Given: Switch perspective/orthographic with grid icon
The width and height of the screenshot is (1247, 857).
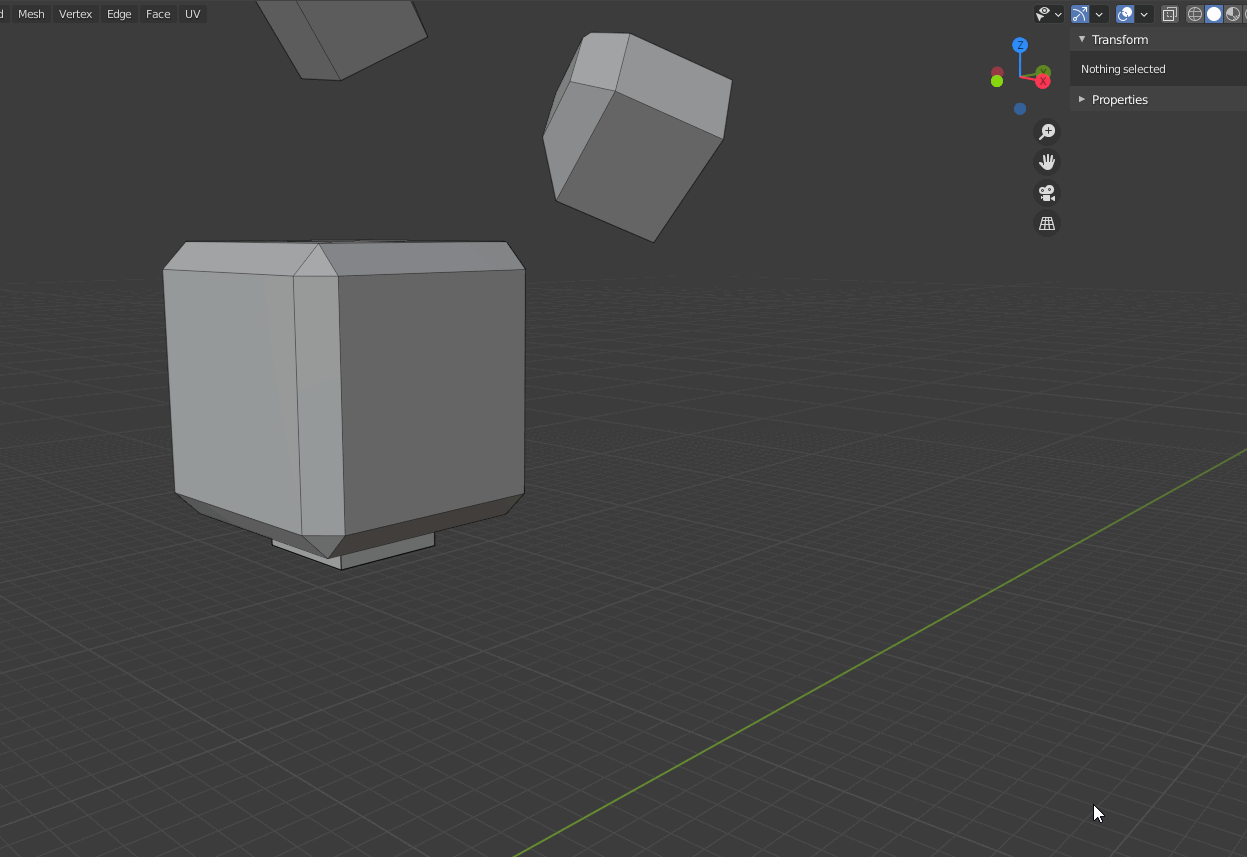Looking at the screenshot, I should click(x=1047, y=224).
